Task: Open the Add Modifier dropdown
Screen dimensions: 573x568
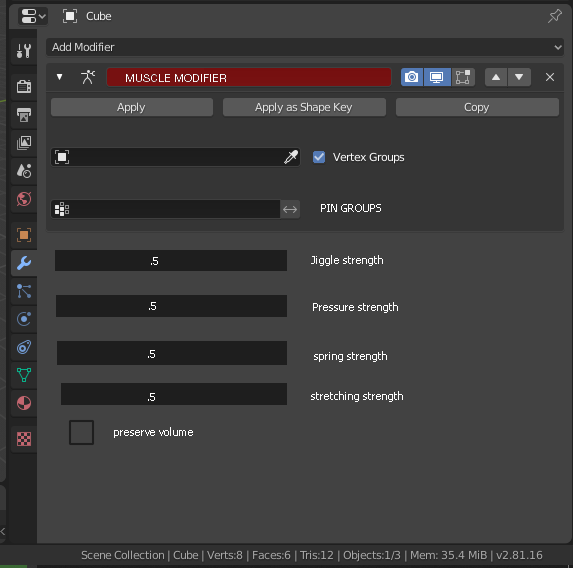Action: click(x=305, y=47)
